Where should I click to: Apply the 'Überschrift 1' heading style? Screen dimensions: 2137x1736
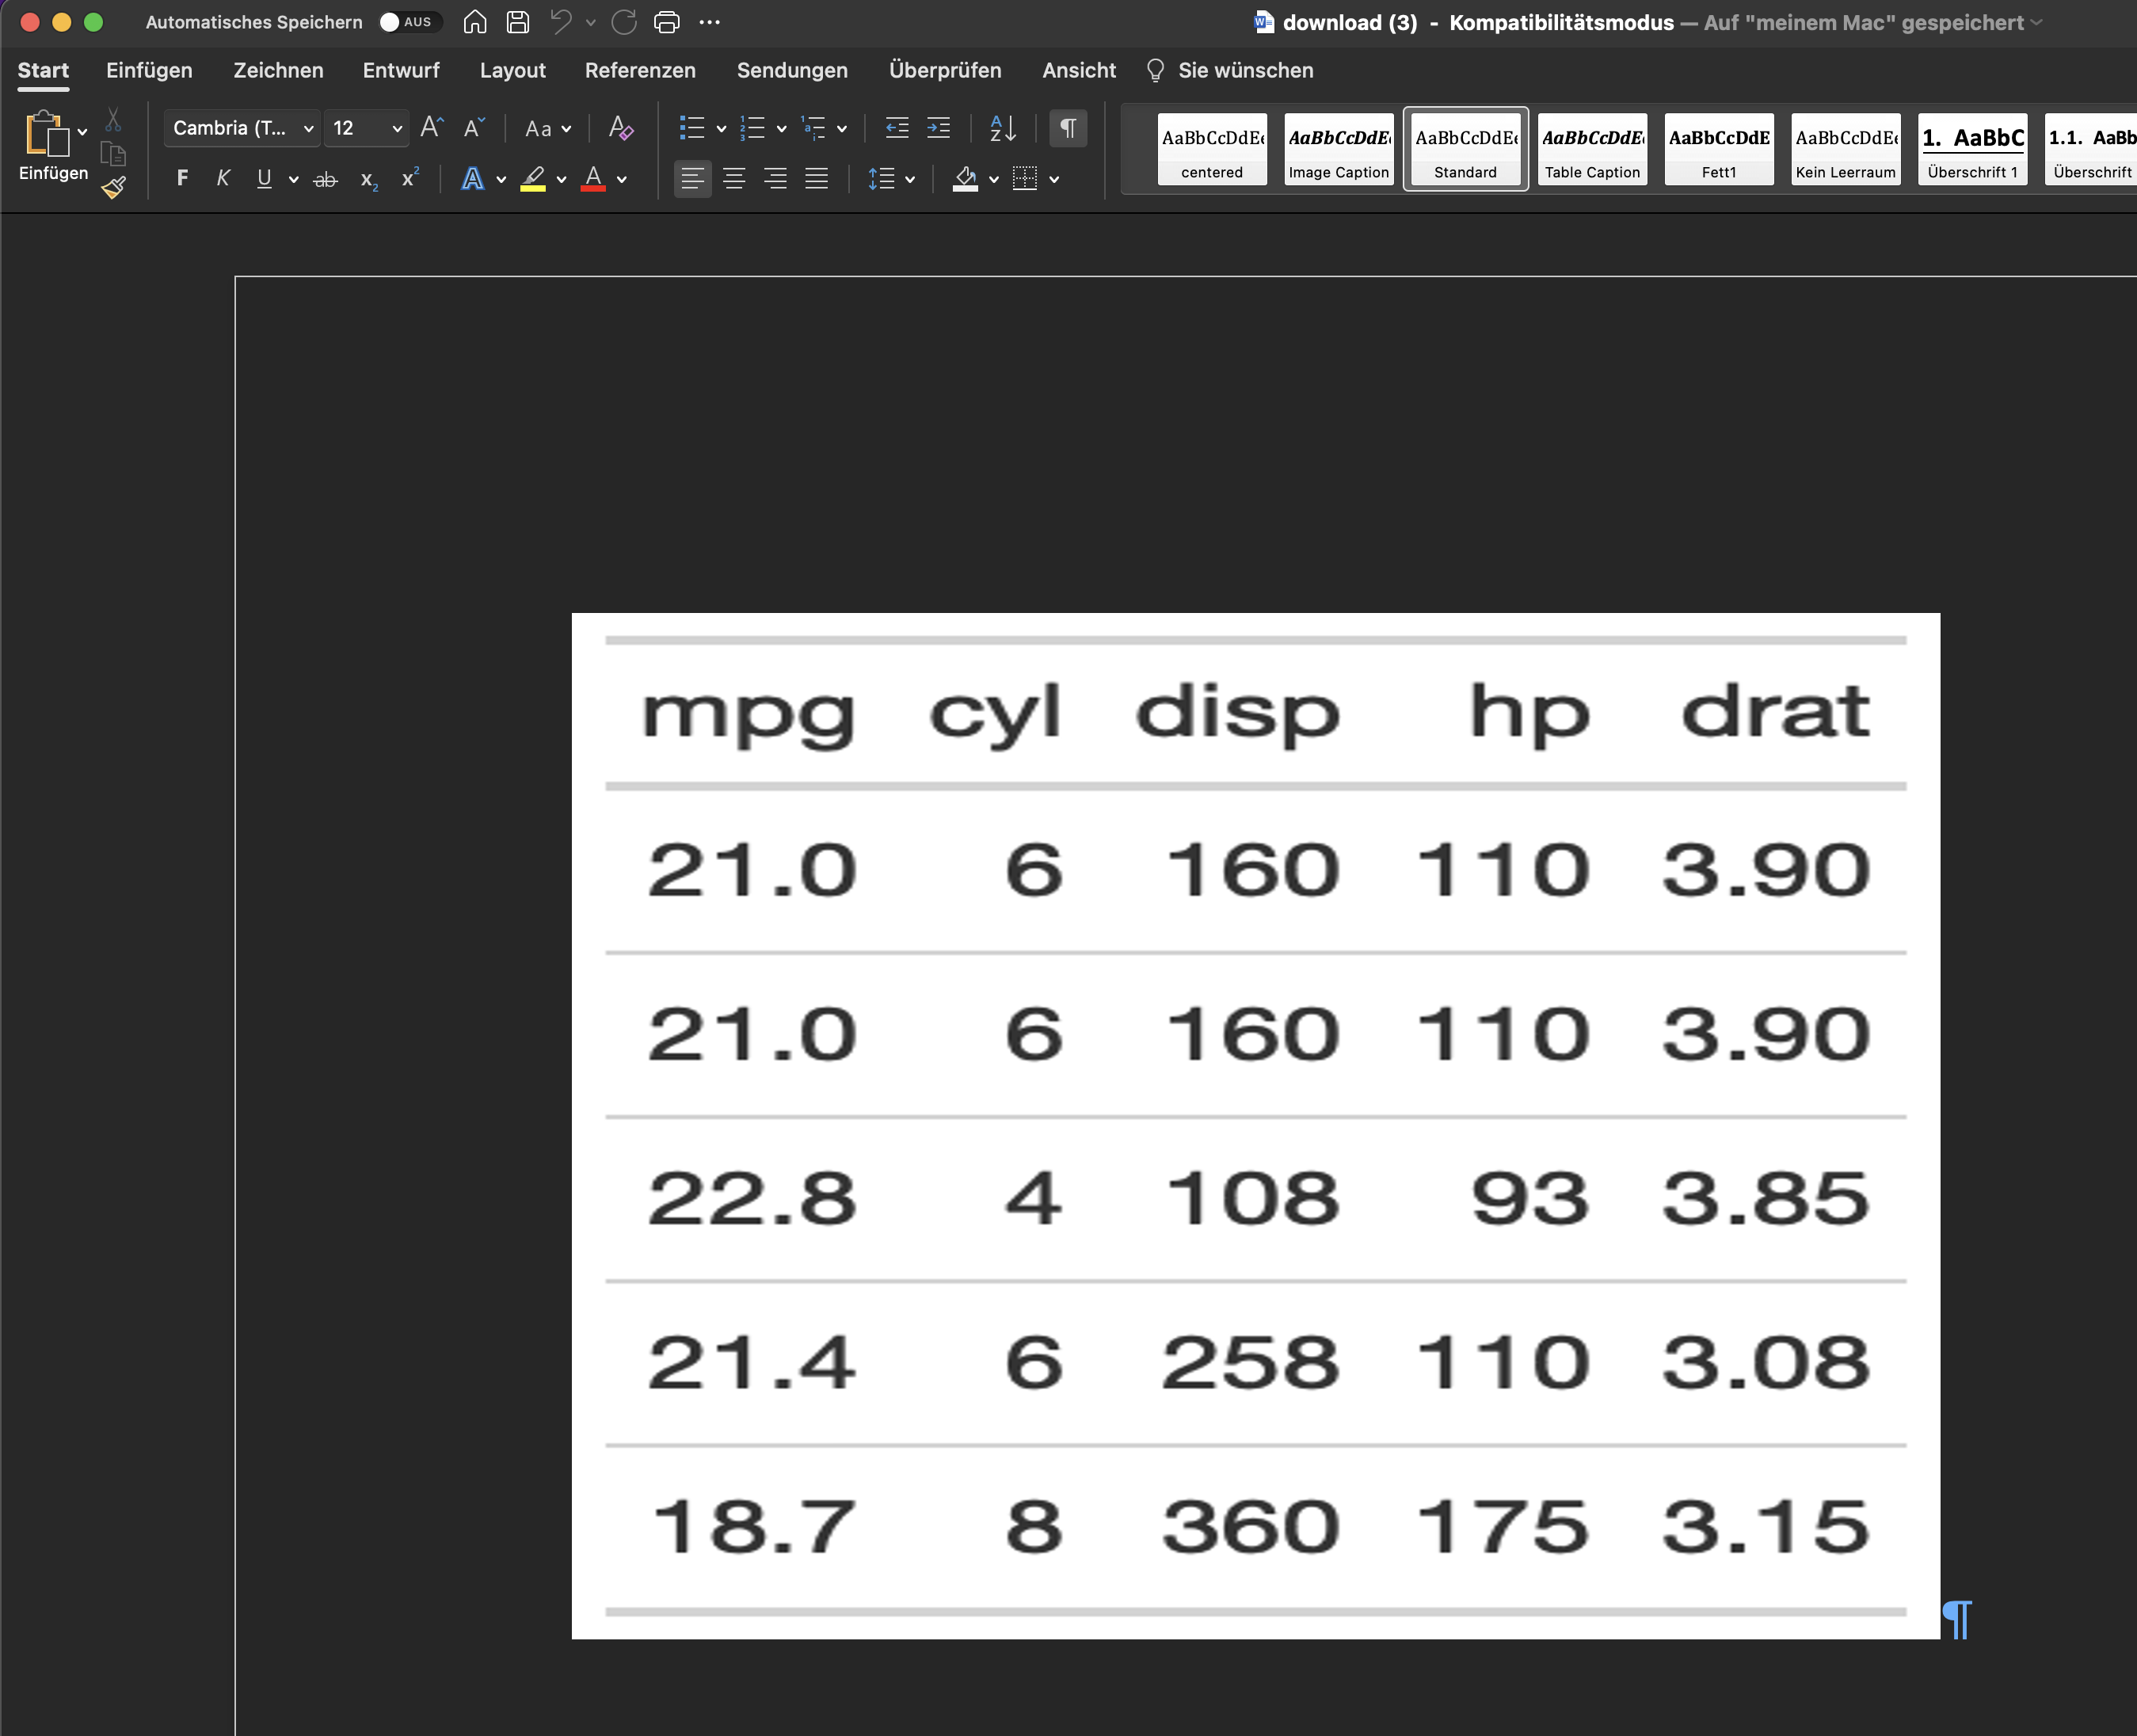[x=1973, y=149]
